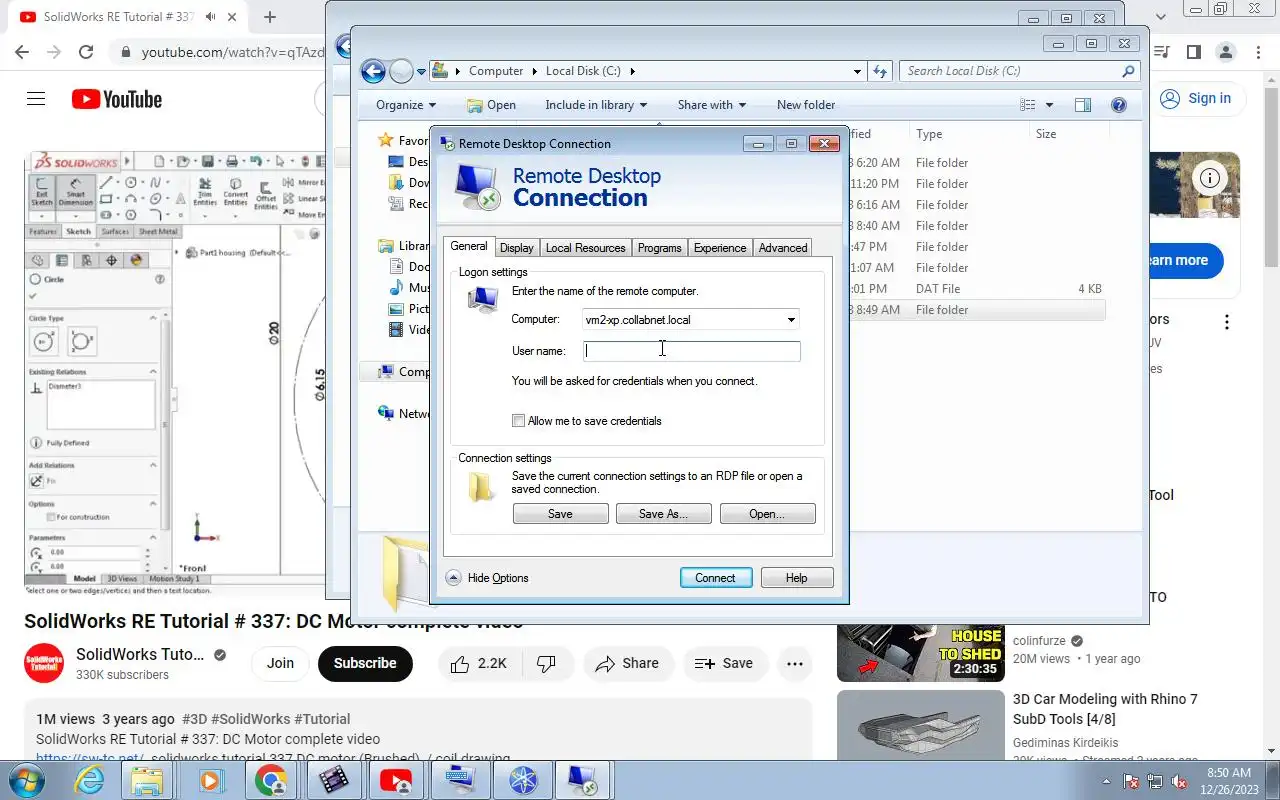Reload the YouTube page in Chrome
Image resolution: width=1280 pixels, height=800 pixels.
tap(86, 52)
